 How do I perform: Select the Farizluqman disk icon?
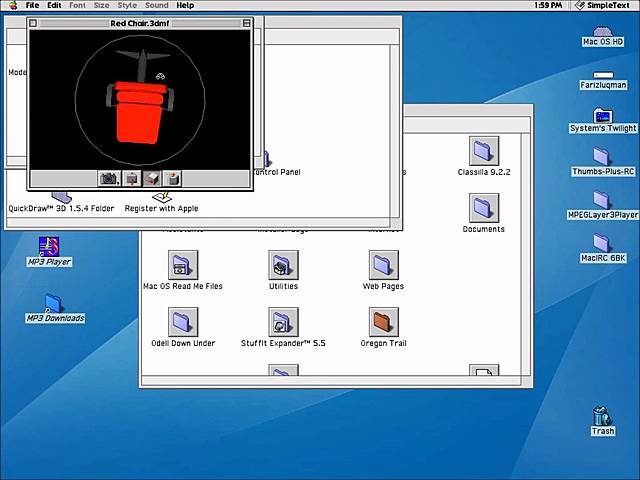pos(603,80)
